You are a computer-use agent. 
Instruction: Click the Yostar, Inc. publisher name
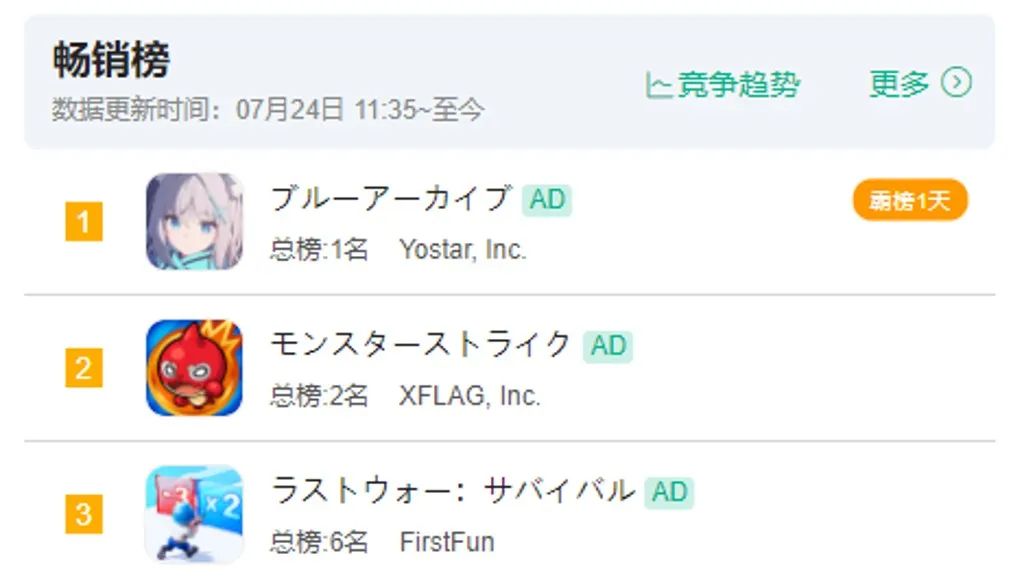coord(463,250)
